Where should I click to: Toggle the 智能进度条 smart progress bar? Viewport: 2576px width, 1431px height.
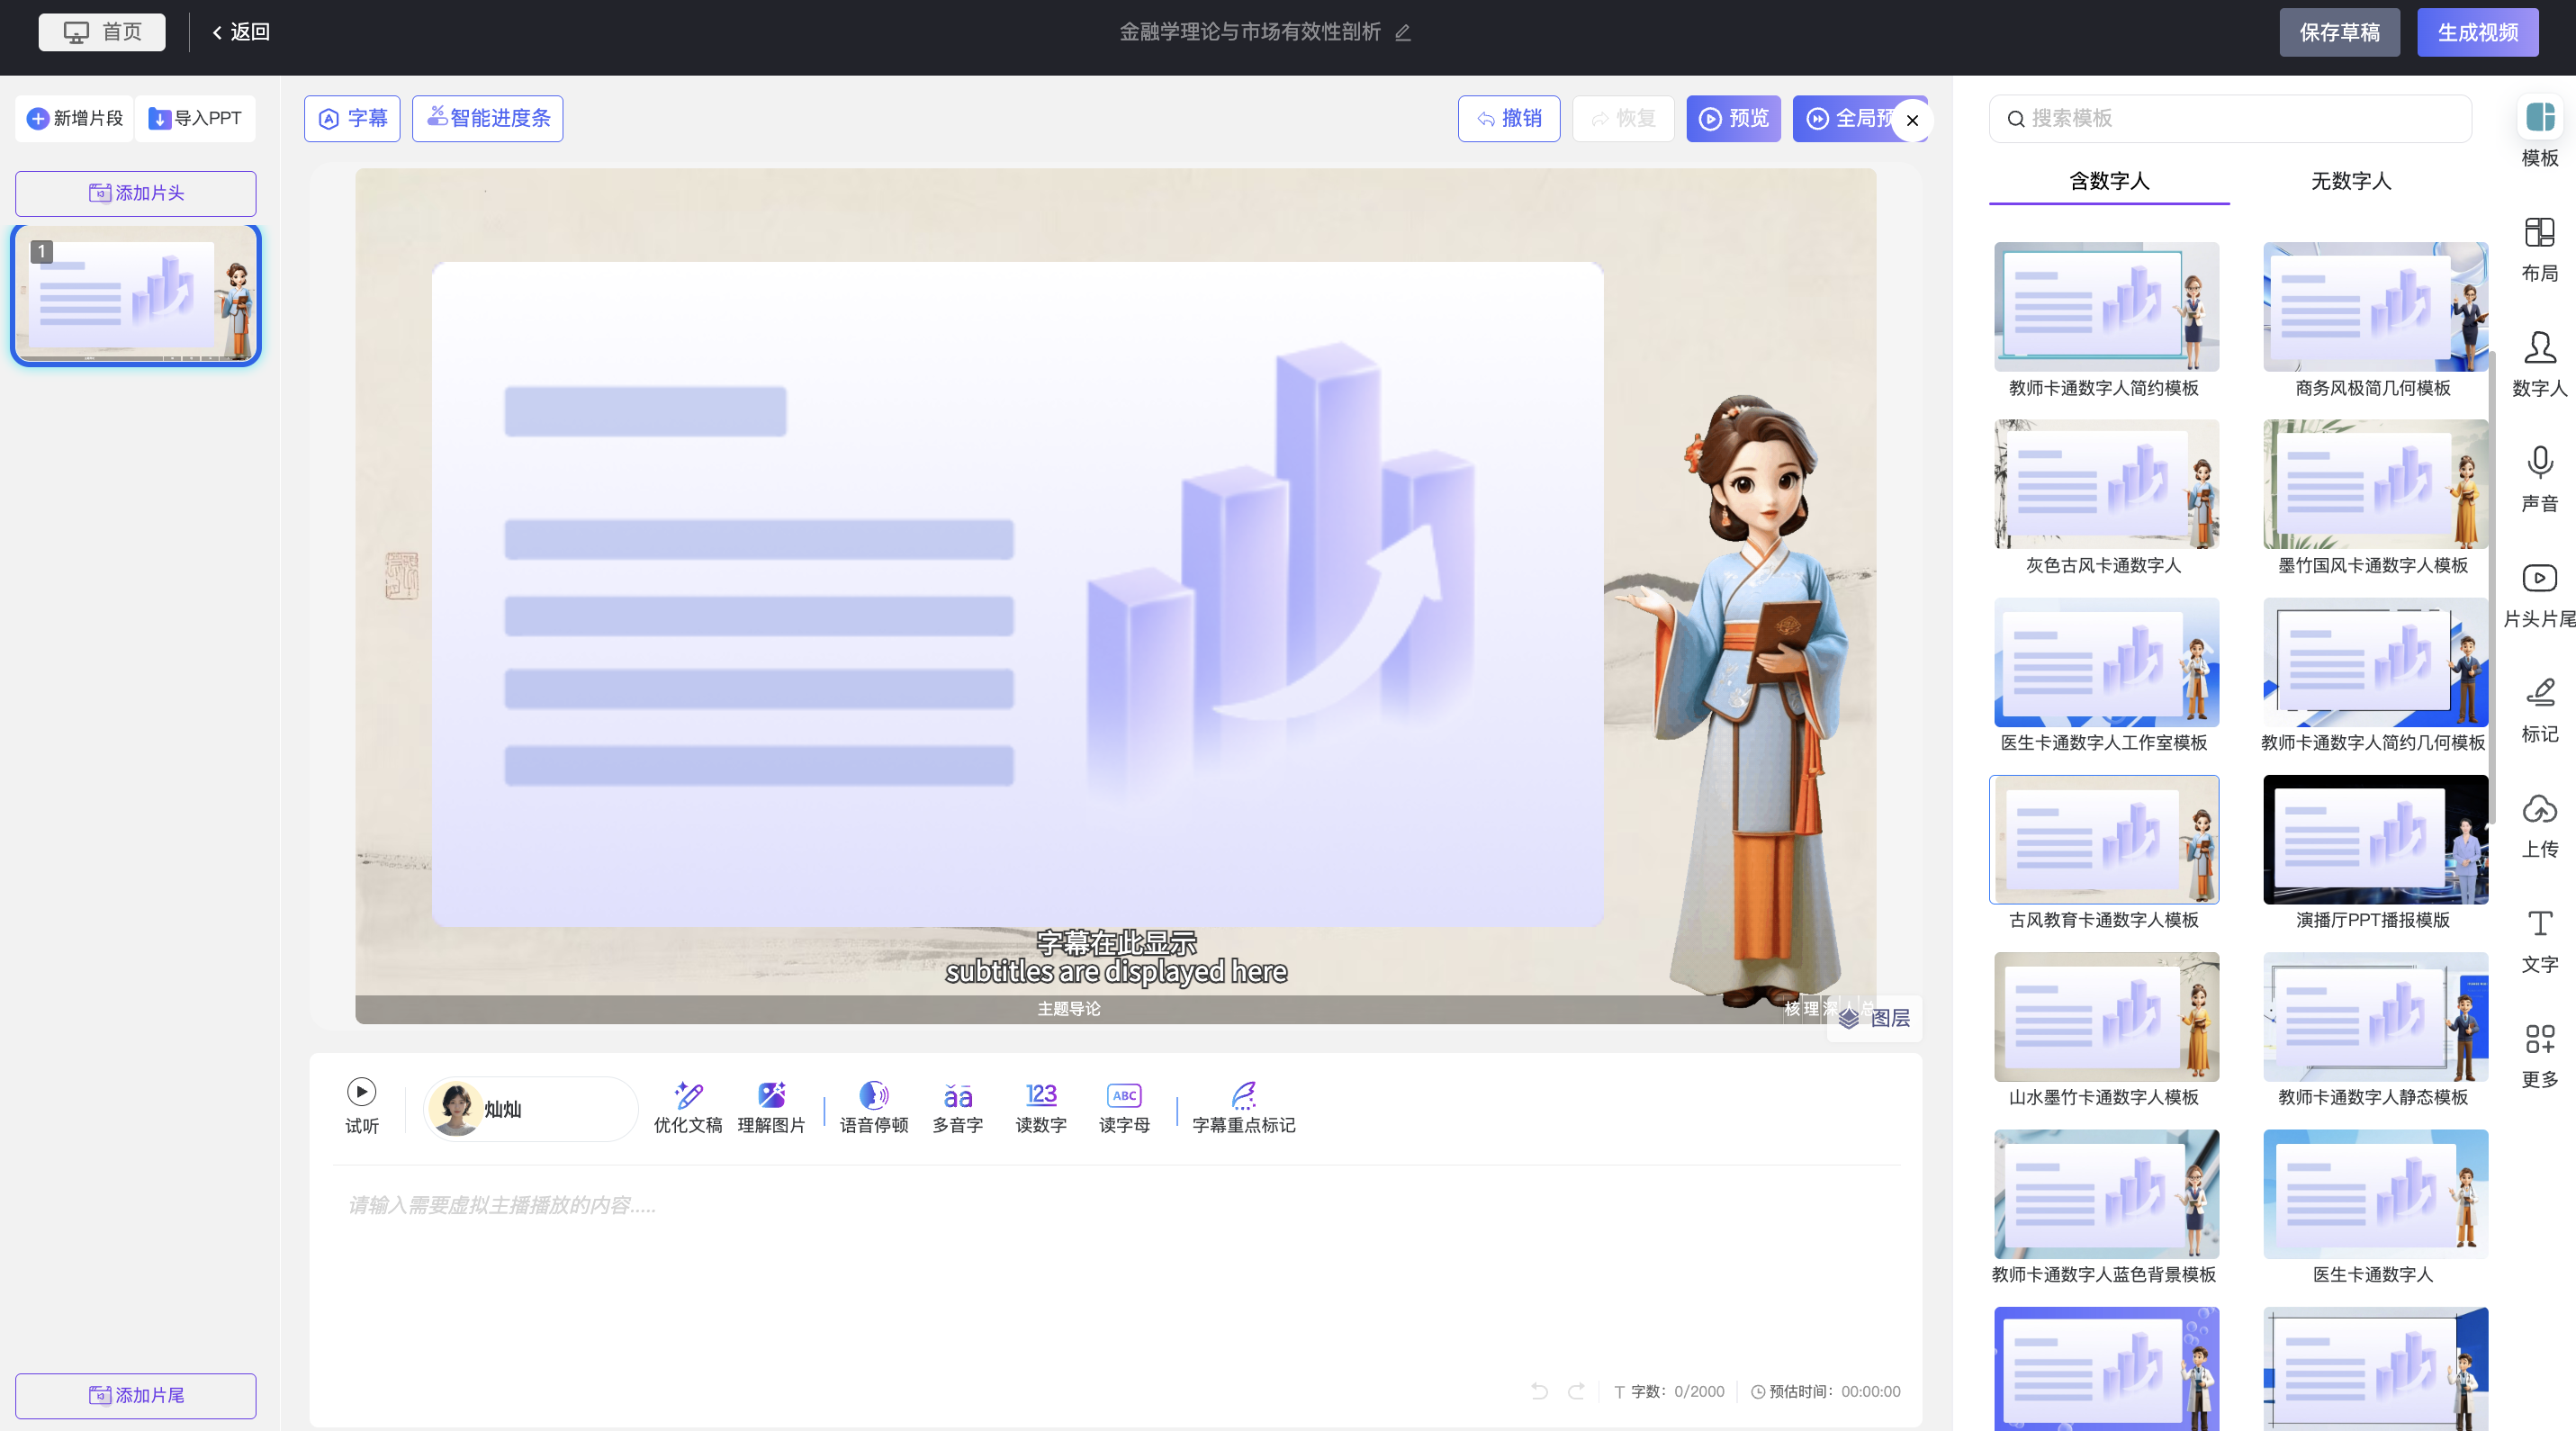(x=487, y=119)
